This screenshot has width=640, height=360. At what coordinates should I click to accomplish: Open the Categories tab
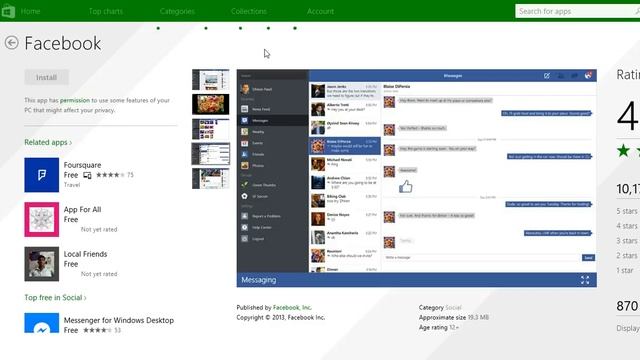click(177, 11)
